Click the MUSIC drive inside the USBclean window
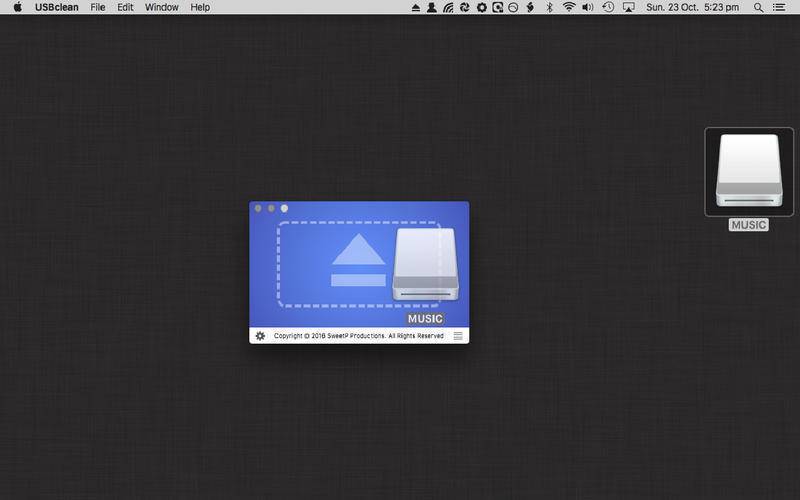The image size is (800, 500). (x=426, y=265)
